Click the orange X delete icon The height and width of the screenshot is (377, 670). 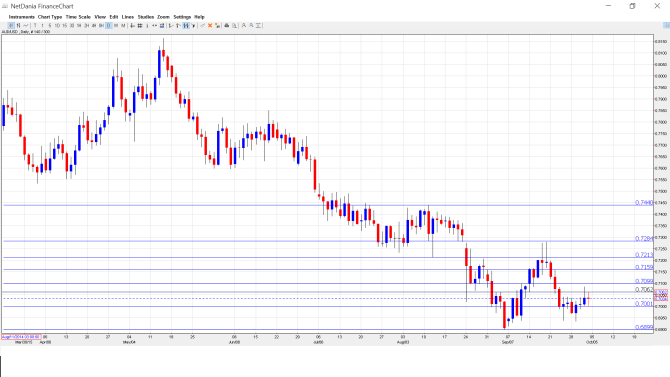coord(210,26)
